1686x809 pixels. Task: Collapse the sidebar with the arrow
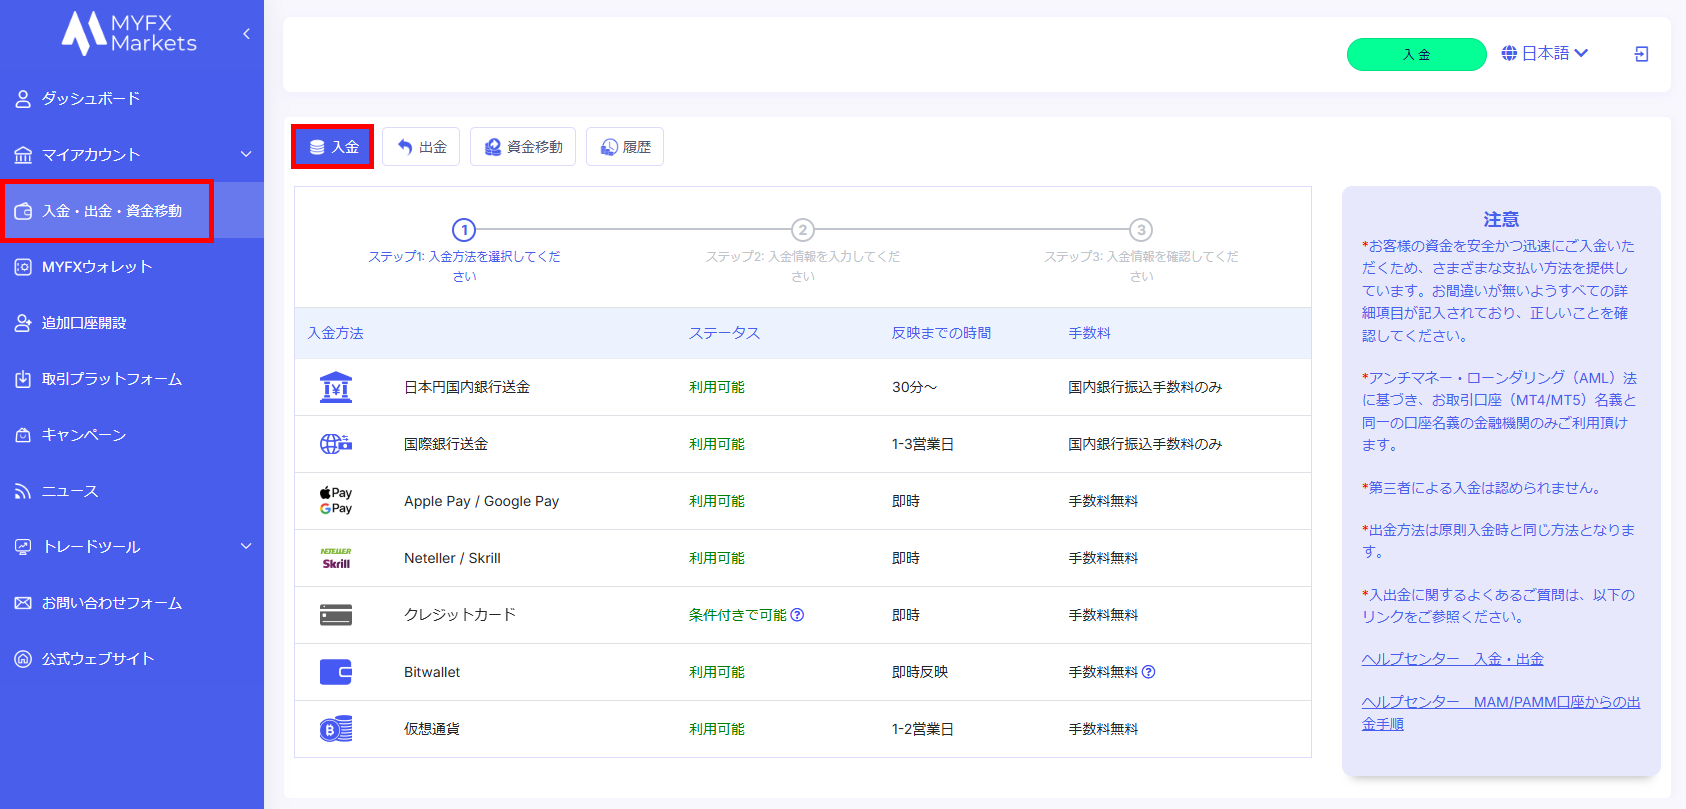[x=246, y=34]
